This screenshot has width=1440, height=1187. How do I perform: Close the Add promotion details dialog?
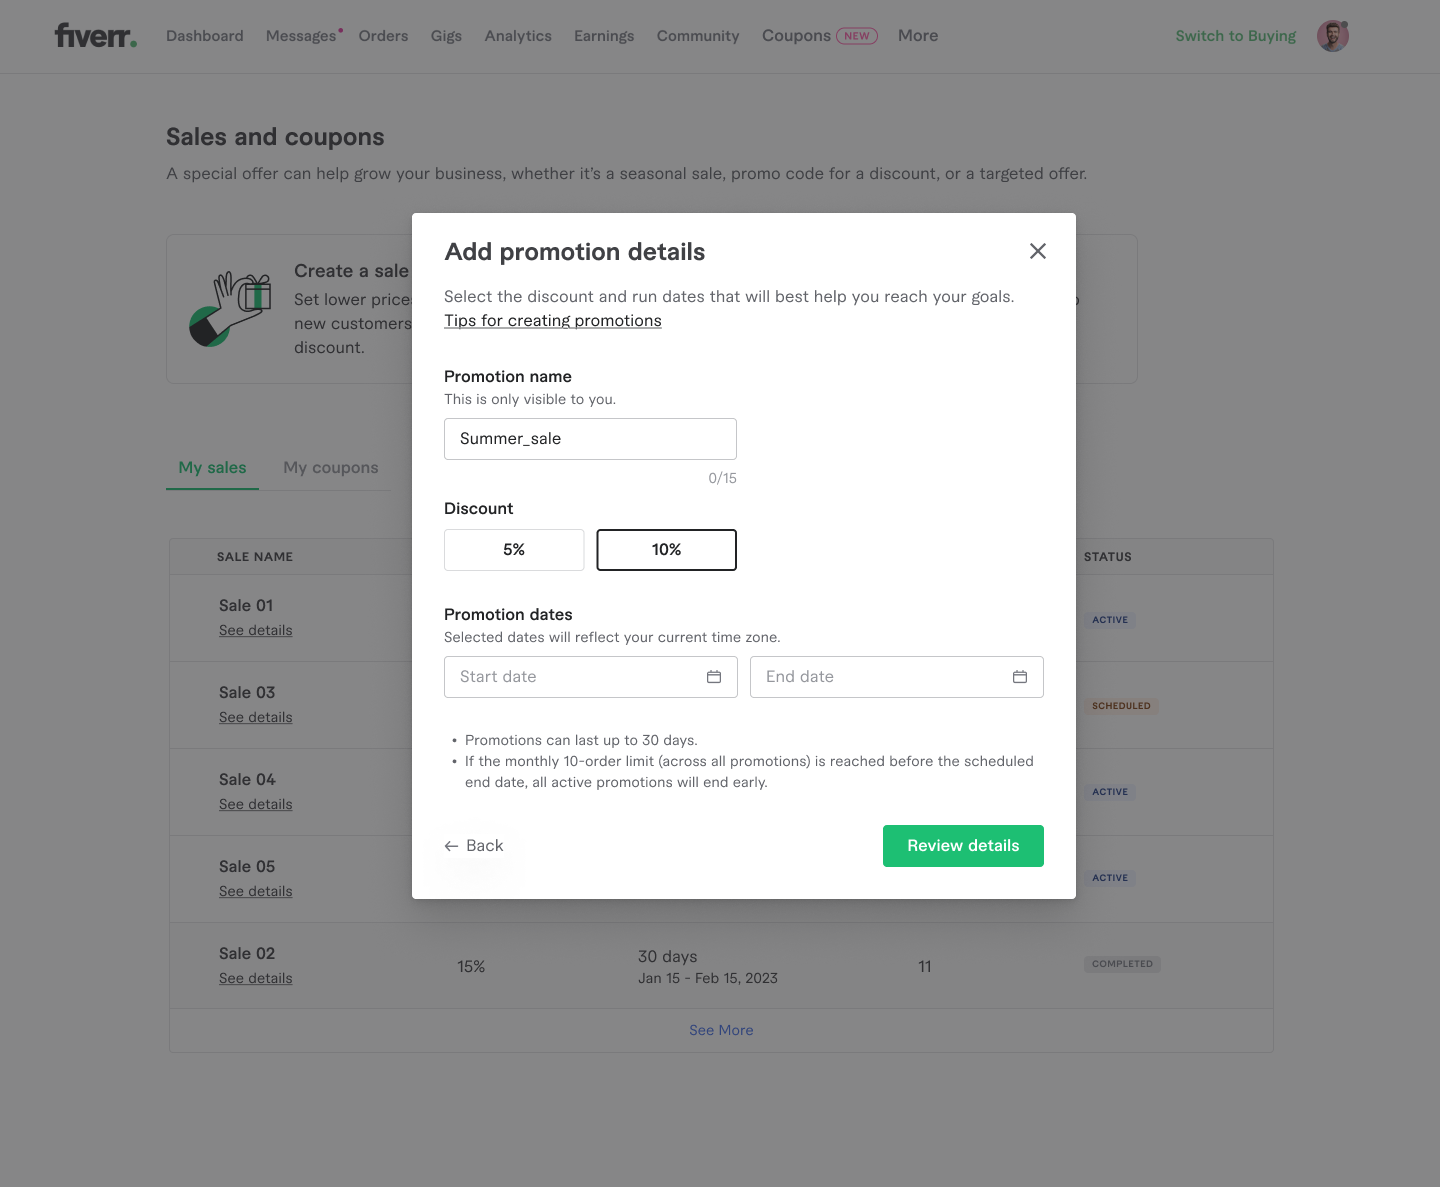[x=1038, y=251]
